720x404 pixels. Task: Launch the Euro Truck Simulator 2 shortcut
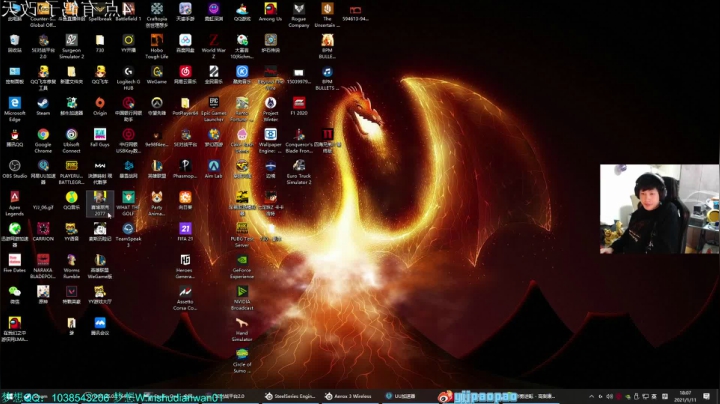click(x=299, y=172)
